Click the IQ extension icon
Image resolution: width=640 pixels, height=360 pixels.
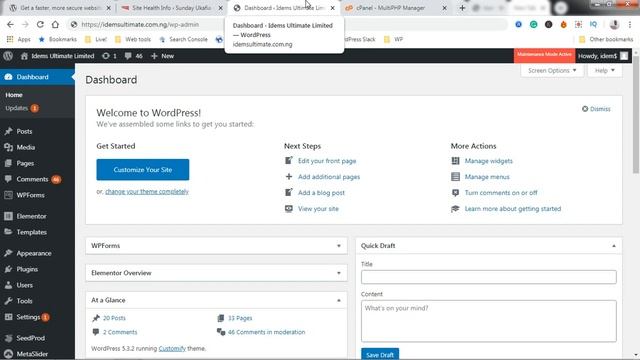pos(593,24)
